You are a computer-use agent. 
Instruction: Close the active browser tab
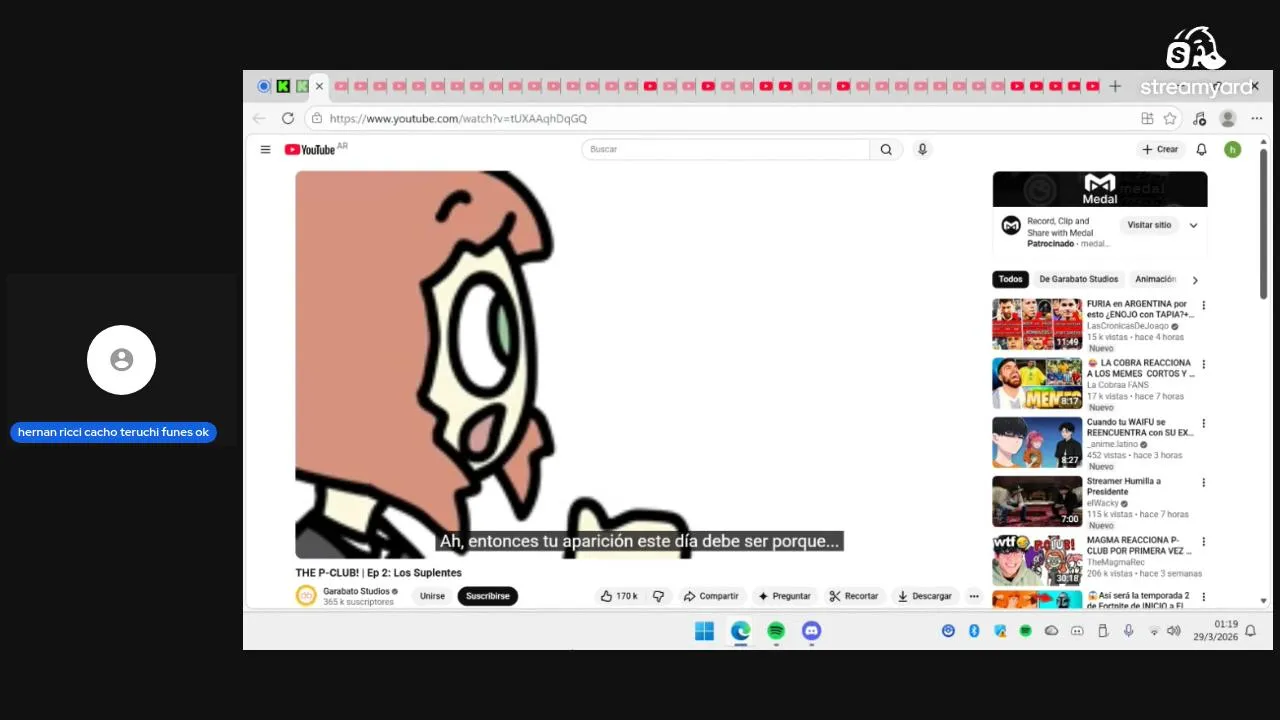point(319,86)
